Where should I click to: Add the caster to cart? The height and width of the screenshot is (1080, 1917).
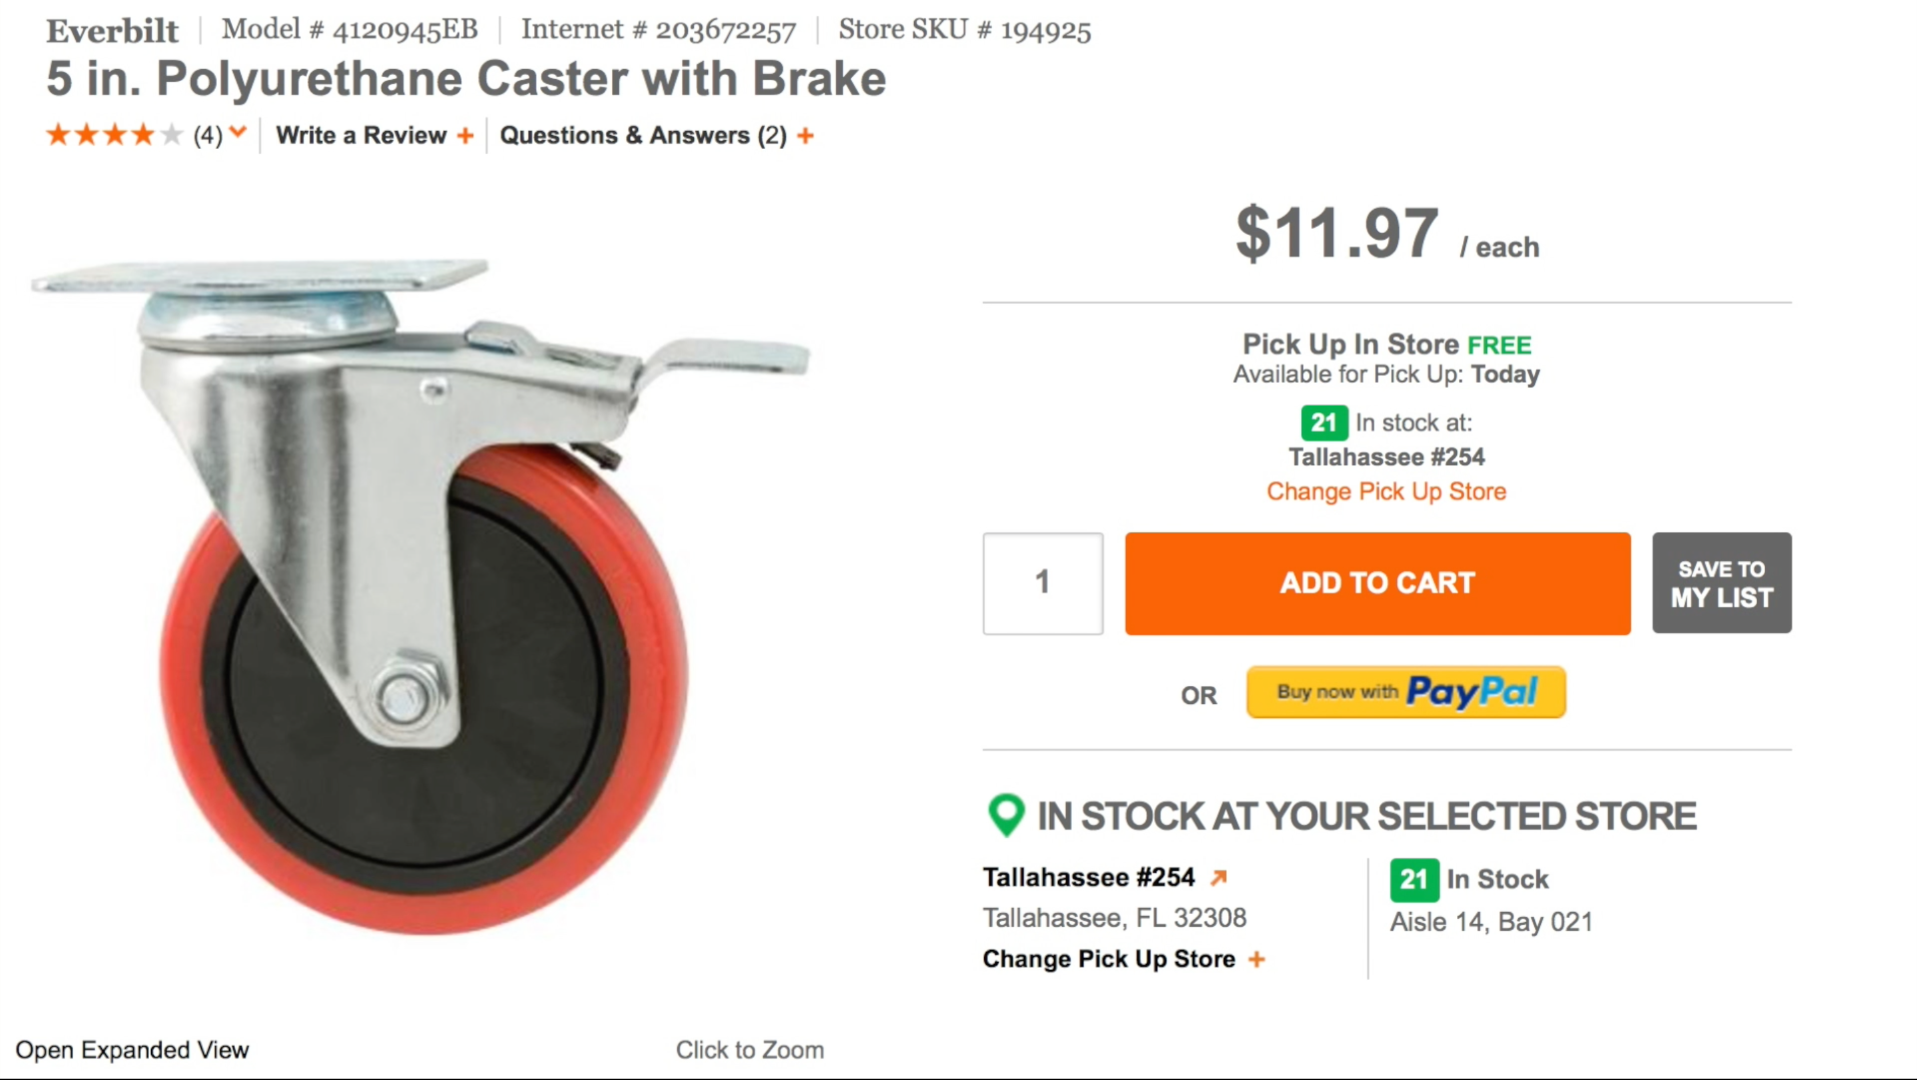click(1377, 583)
